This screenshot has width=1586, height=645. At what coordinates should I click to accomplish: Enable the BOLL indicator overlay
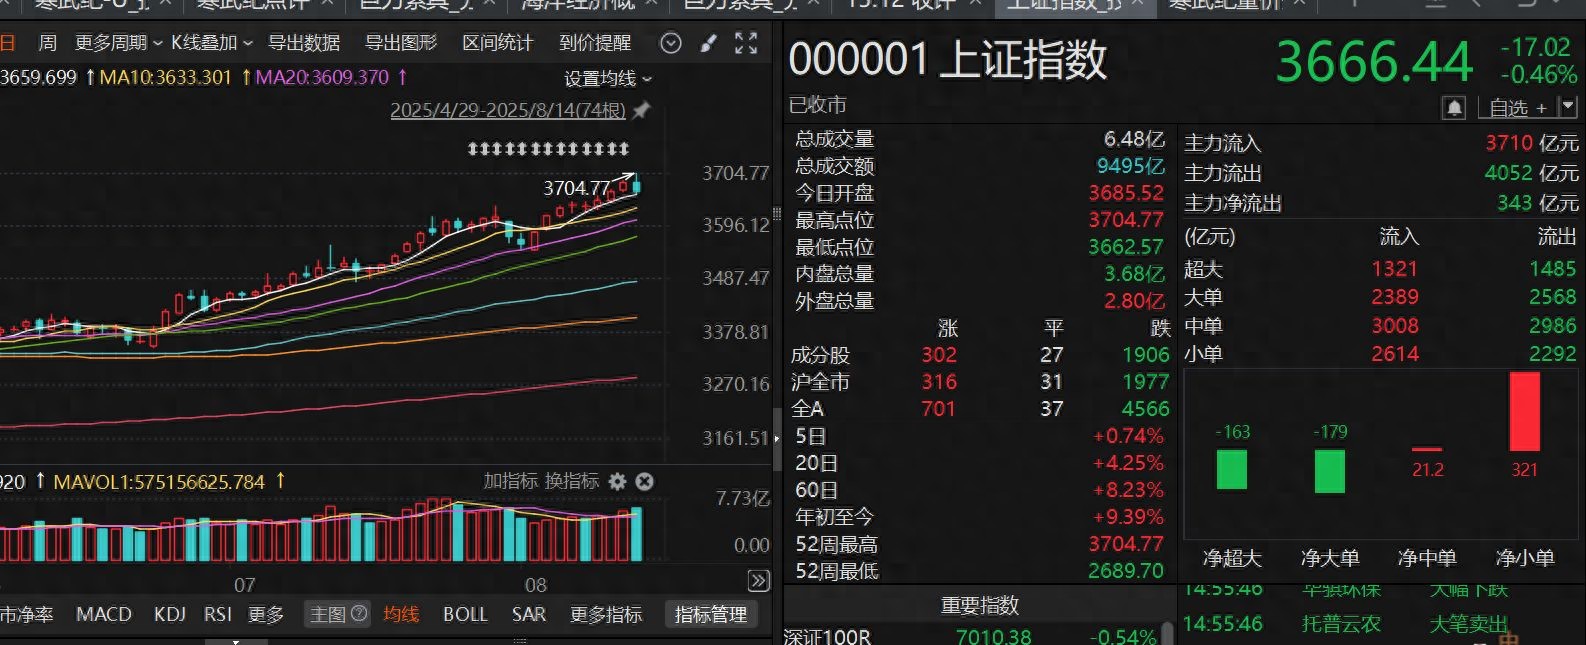465,614
